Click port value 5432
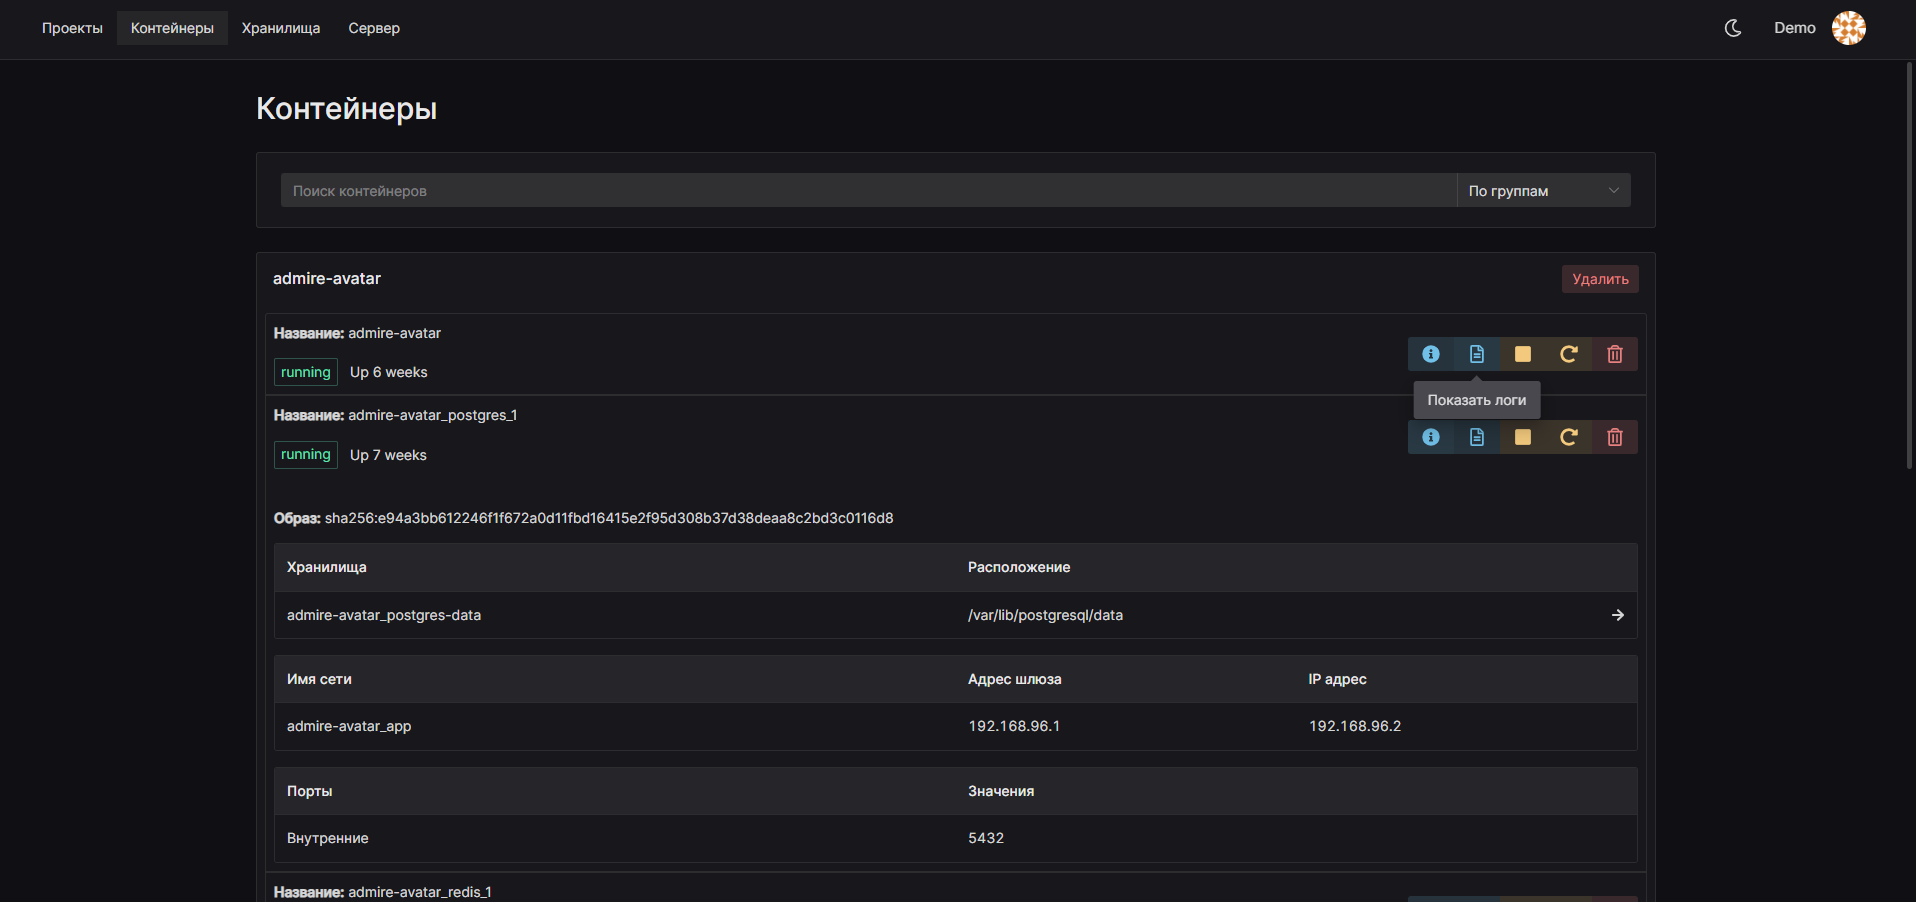Viewport: 1916px width, 902px height. pos(986,838)
